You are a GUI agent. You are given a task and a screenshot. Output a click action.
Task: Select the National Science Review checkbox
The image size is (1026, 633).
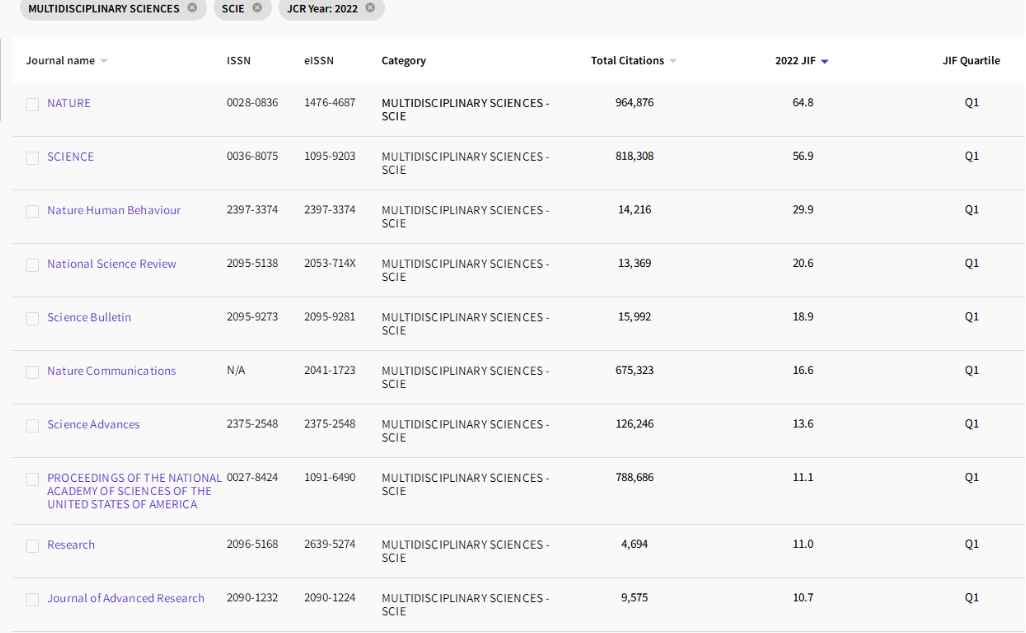(x=33, y=265)
